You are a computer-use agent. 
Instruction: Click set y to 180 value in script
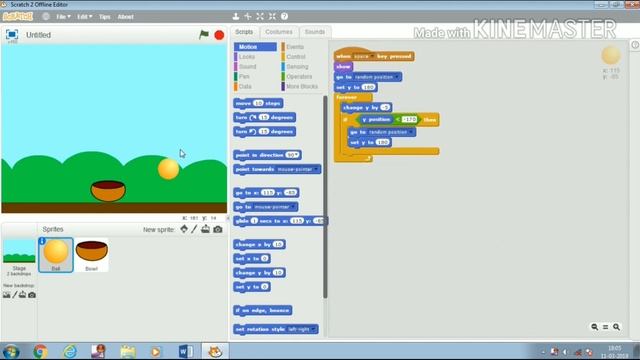click(369, 87)
